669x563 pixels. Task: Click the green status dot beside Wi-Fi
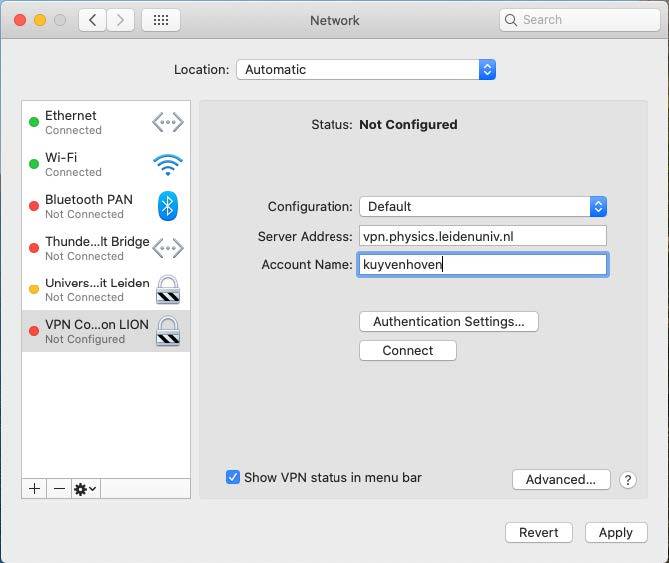click(34, 164)
